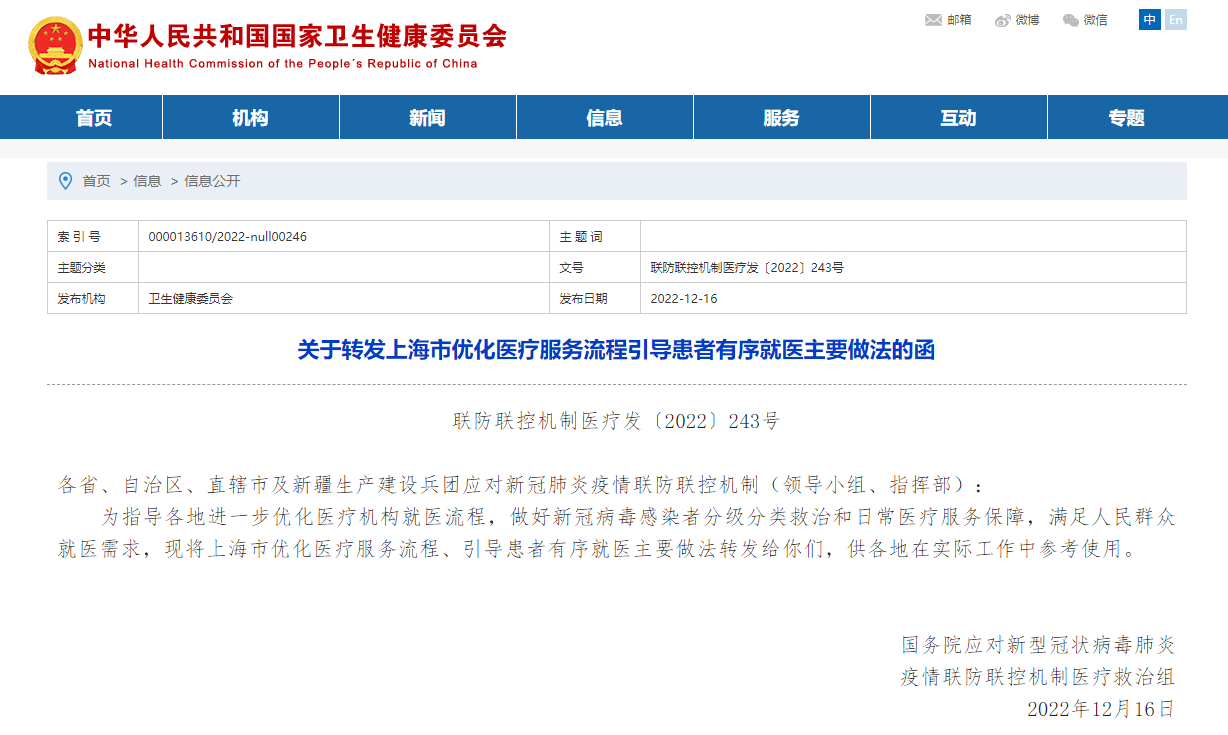Screen dimensions: 1228x735
Task: Select the 索引号 label cell
Action: [x=93, y=237]
